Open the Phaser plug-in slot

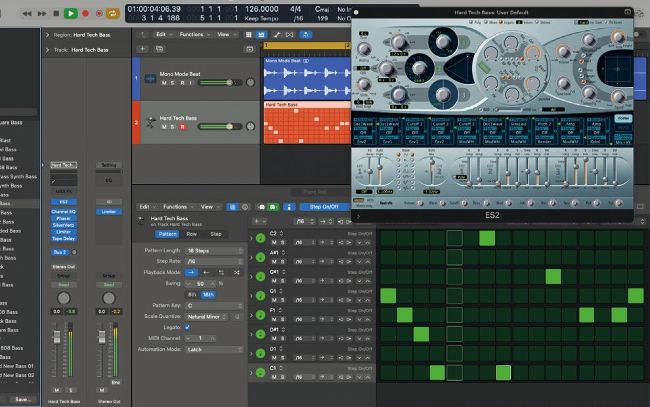(64, 218)
